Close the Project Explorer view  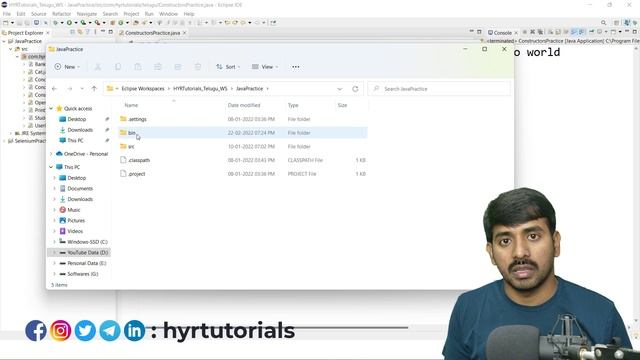48,33
